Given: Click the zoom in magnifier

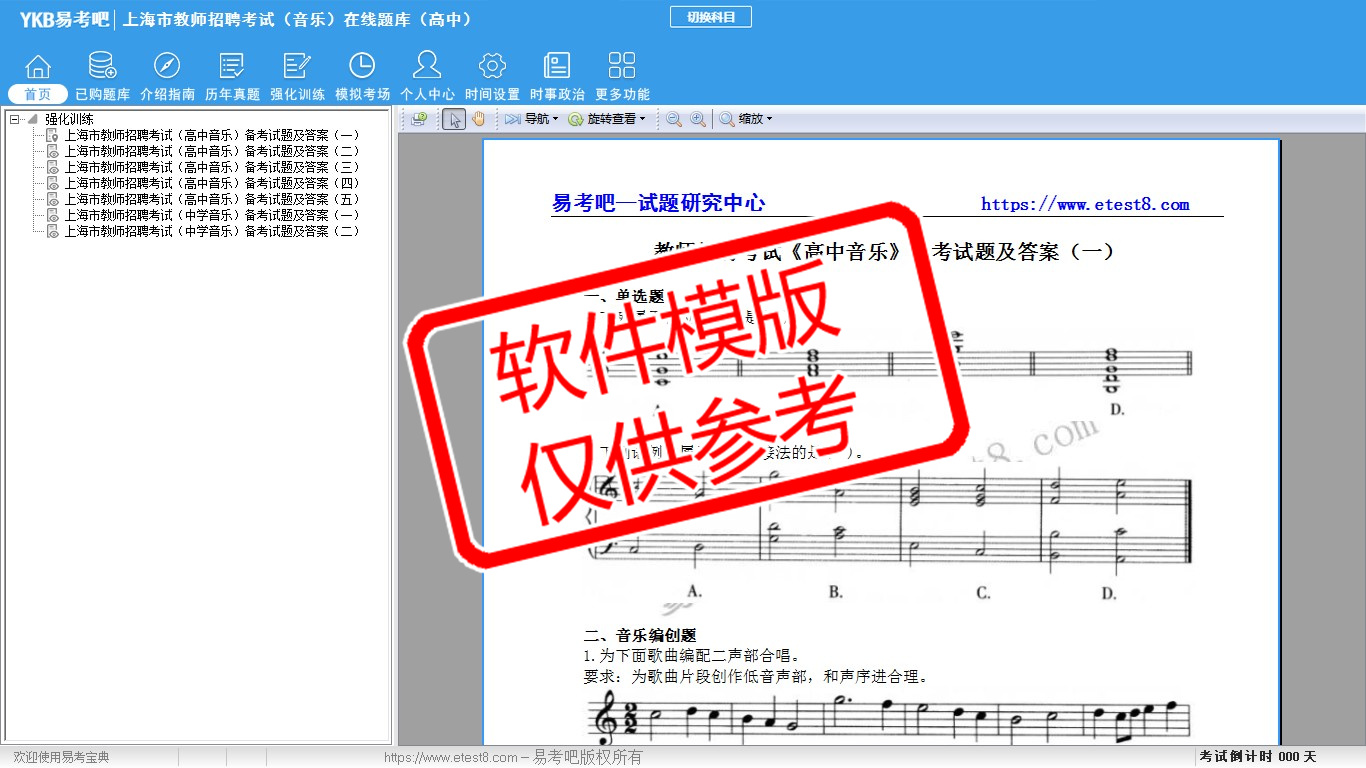Looking at the screenshot, I should coord(698,119).
